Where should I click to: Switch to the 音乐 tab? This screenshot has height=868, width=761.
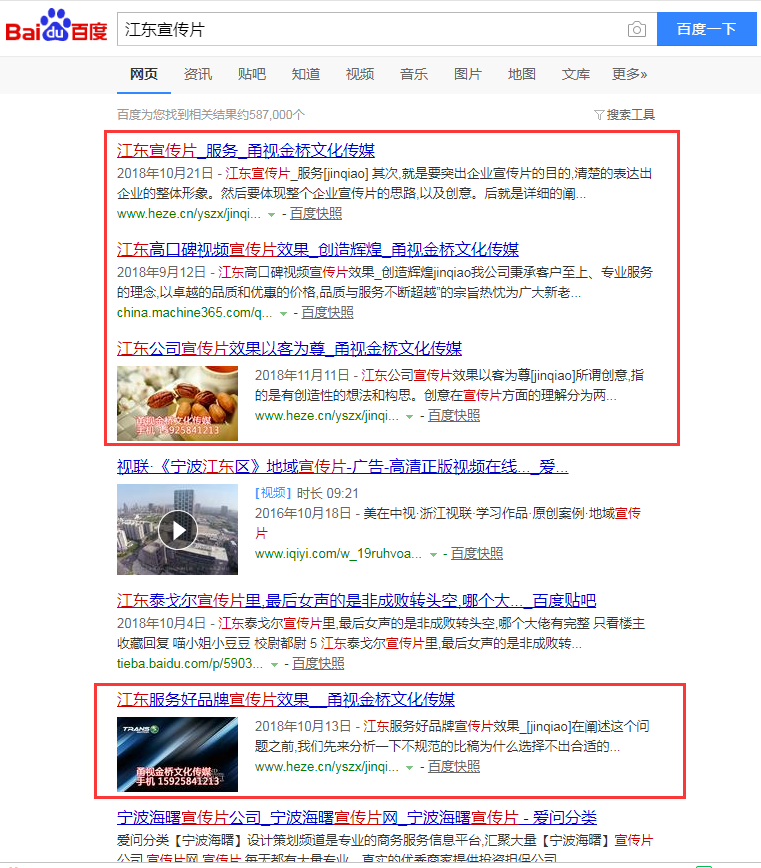tap(414, 74)
